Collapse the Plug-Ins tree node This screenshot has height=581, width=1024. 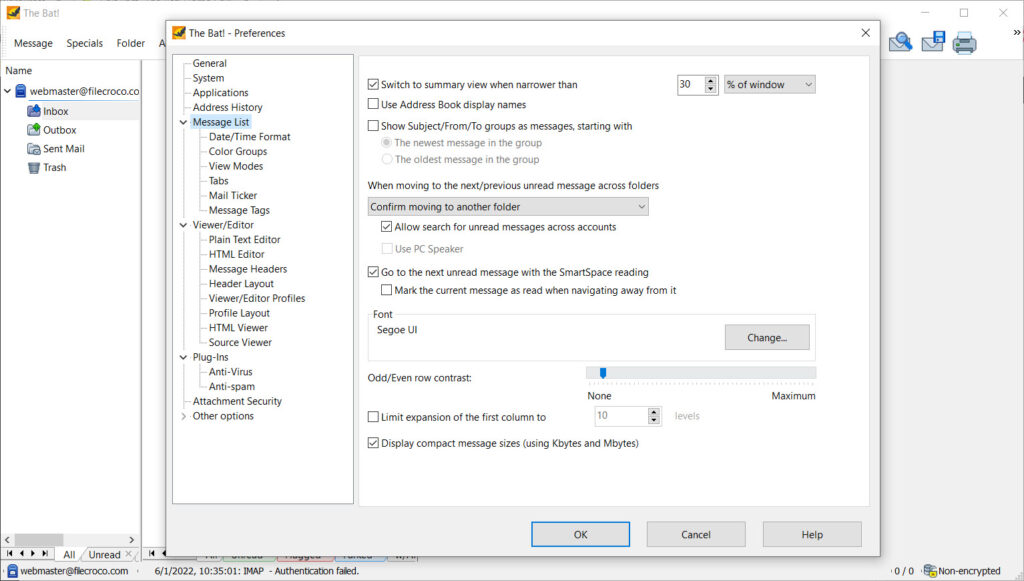click(184, 357)
